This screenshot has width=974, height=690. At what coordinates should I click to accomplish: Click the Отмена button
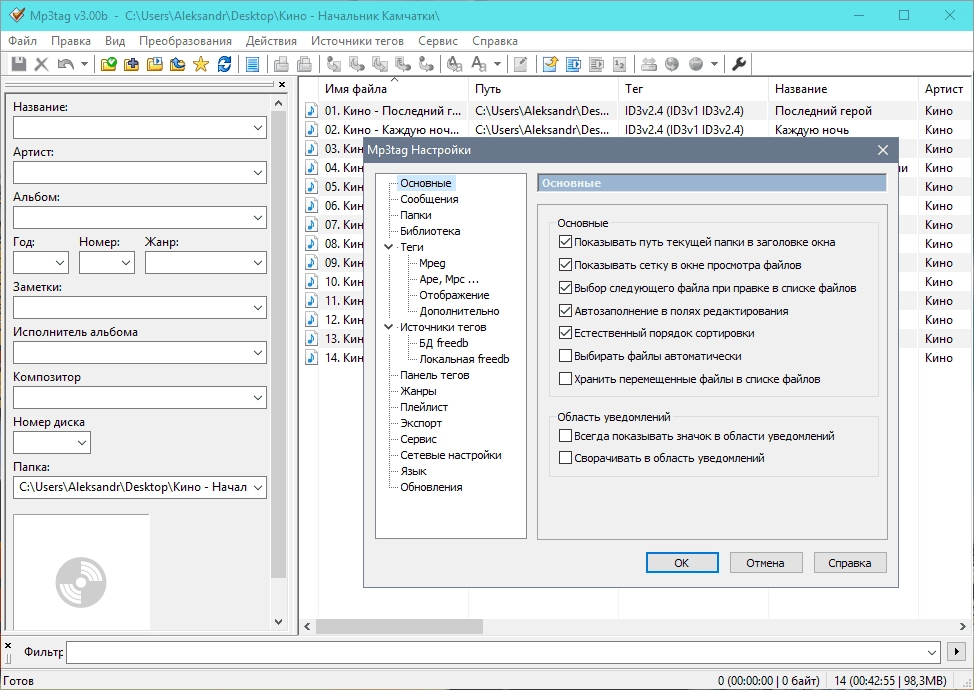click(765, 563)
